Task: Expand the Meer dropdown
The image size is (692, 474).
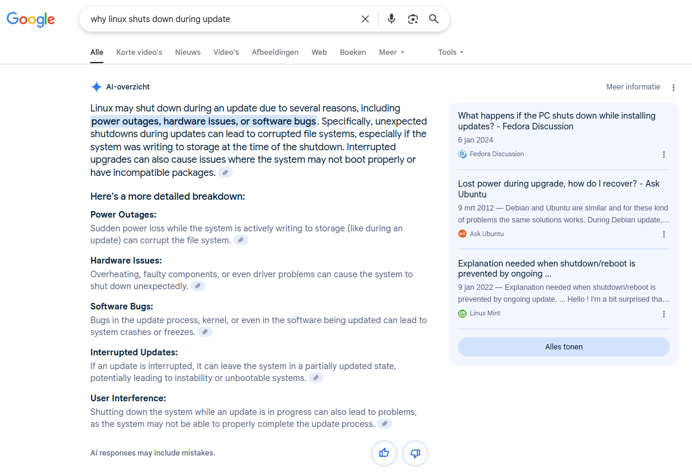Action: [x=391, y=52]
